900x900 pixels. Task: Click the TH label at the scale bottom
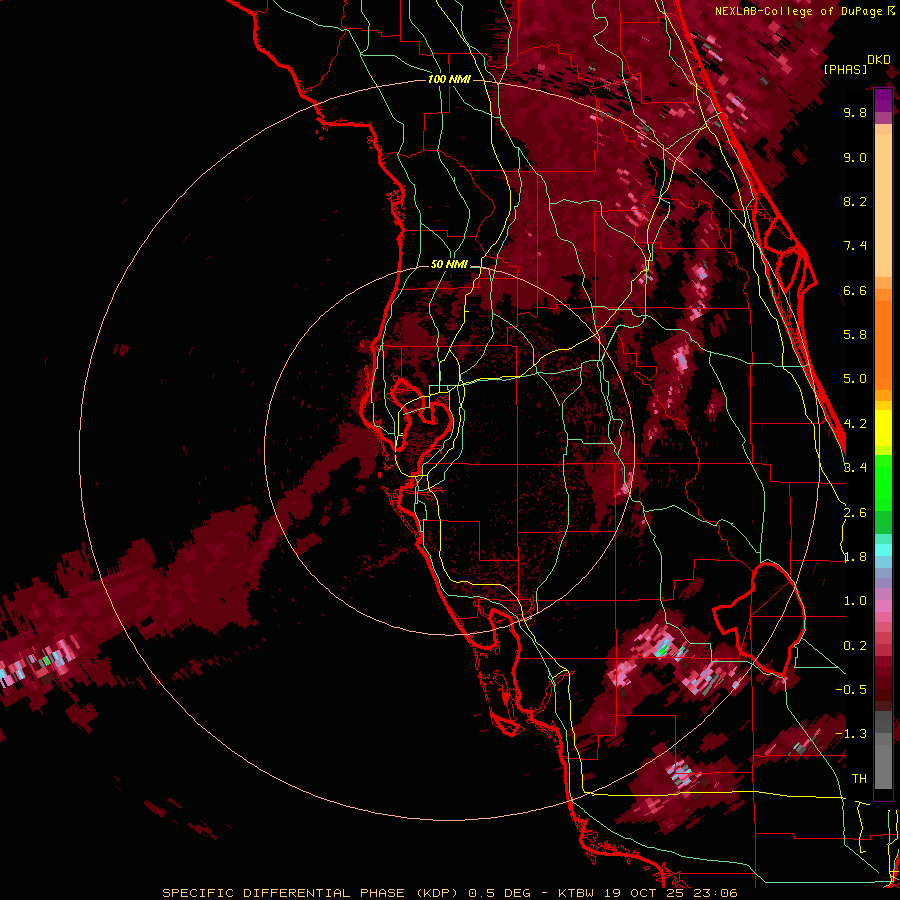point(859,778)
